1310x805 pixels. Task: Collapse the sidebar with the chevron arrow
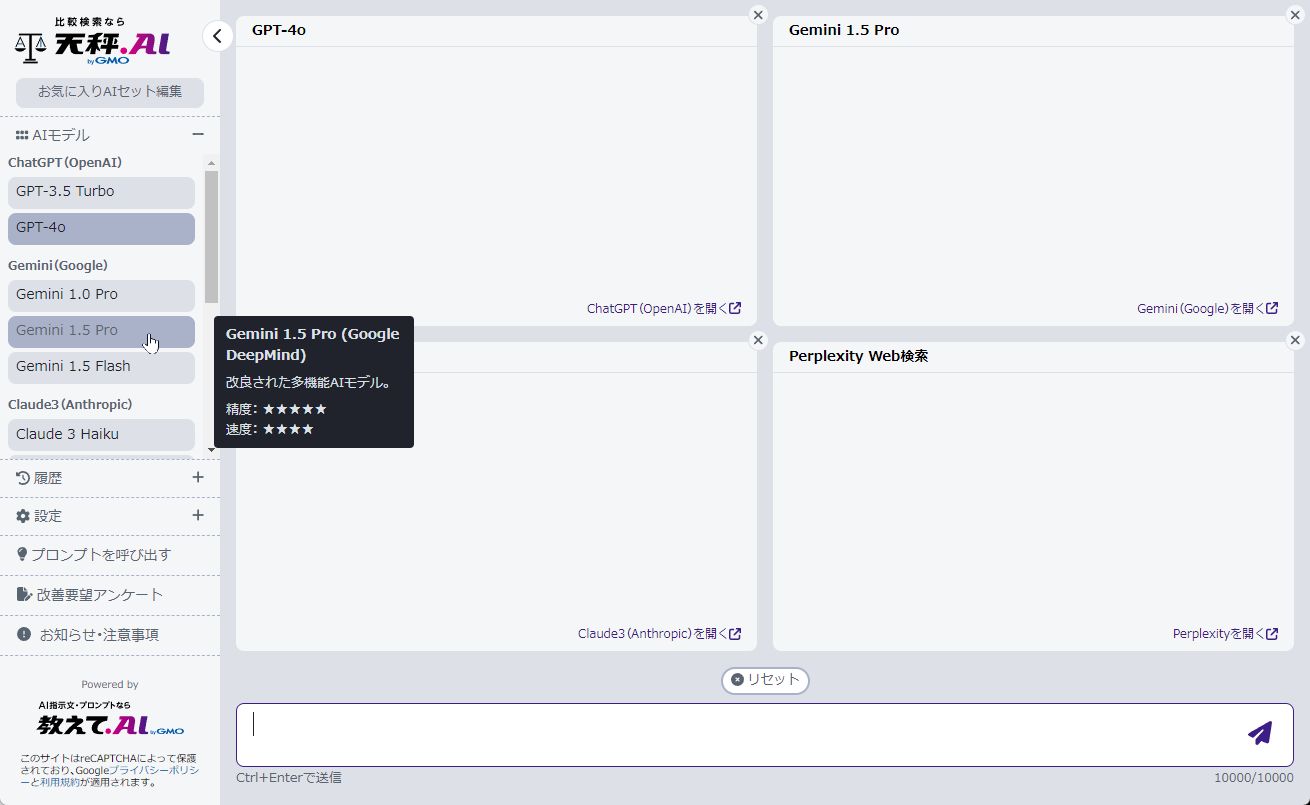coord(218,36)
